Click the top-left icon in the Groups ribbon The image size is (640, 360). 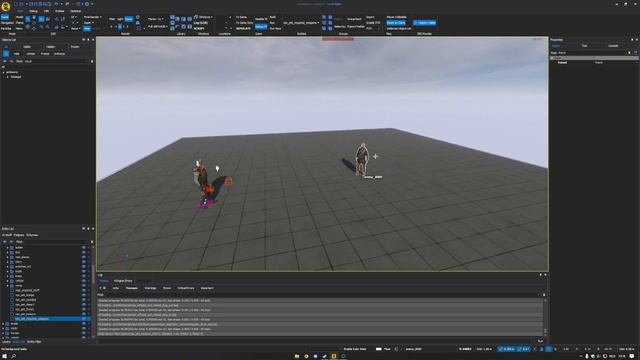click(324, 18)
